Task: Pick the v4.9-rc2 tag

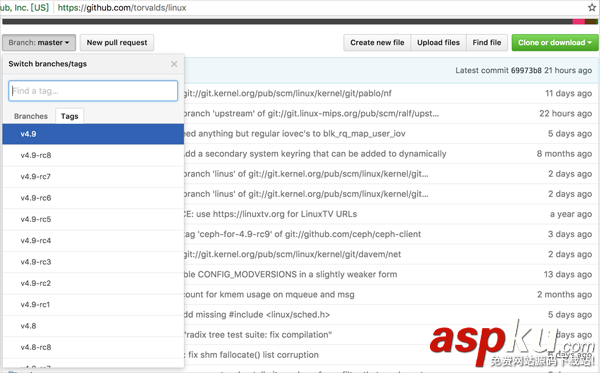Action: tap(93, 283)
